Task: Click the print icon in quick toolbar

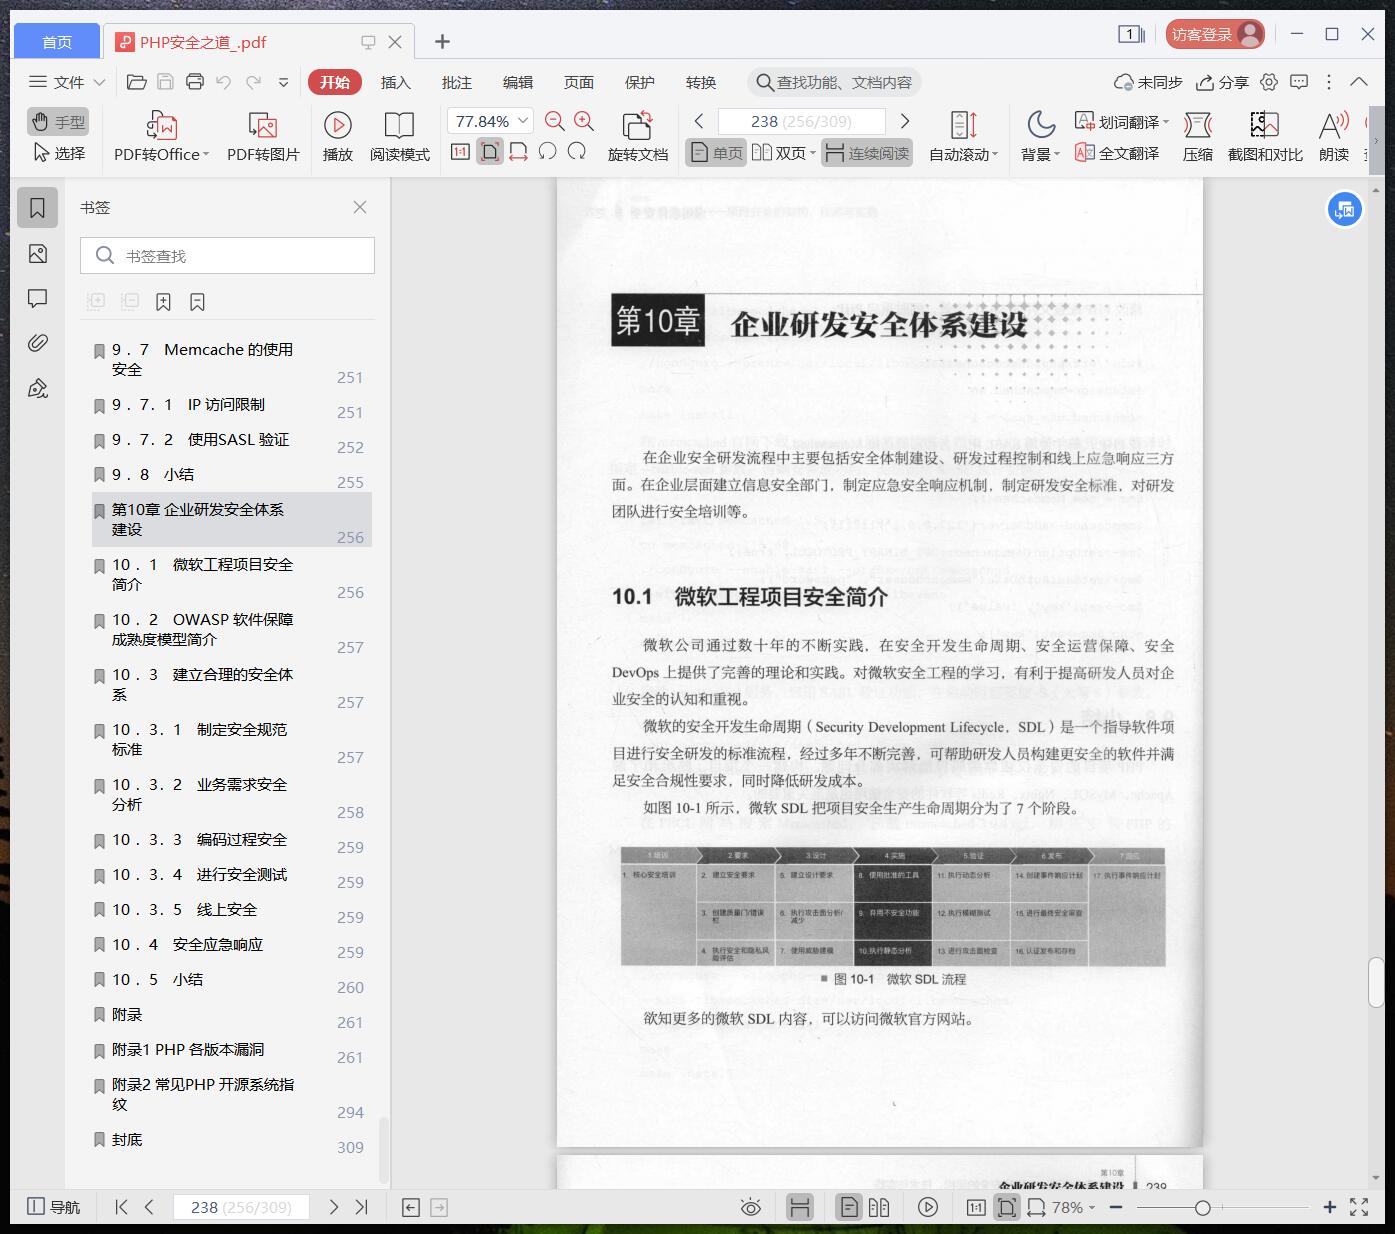Action: click(195, 82)
